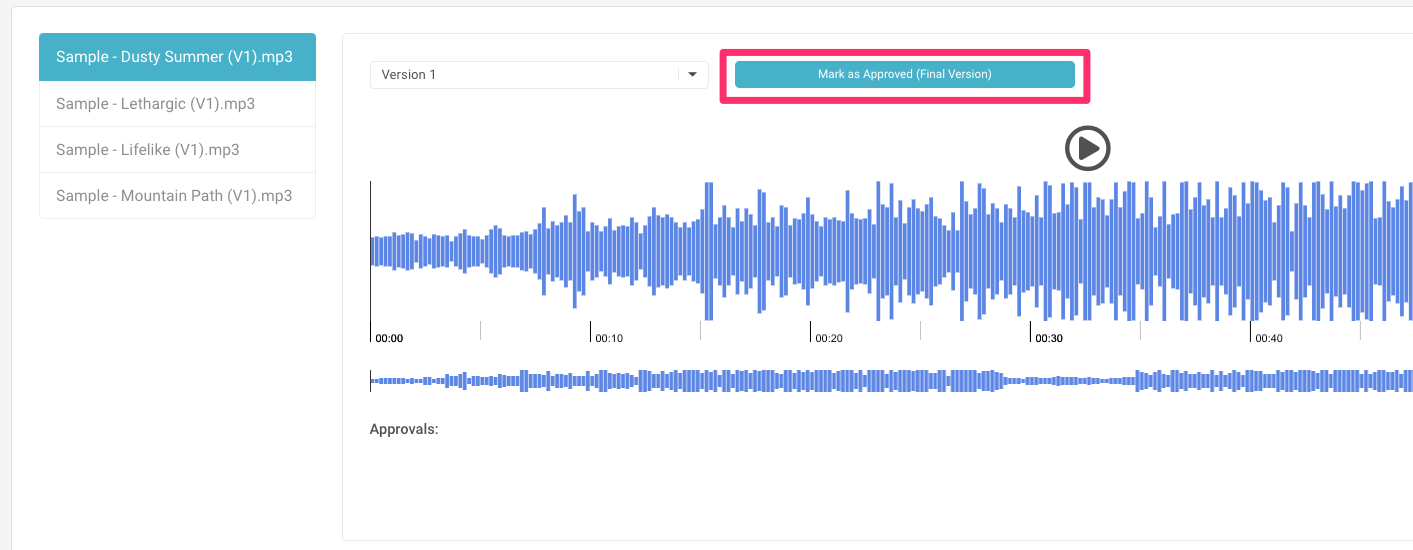Click the Approvals label
Viewport: 1413px width, 550px height.
[x=404, y=429]
